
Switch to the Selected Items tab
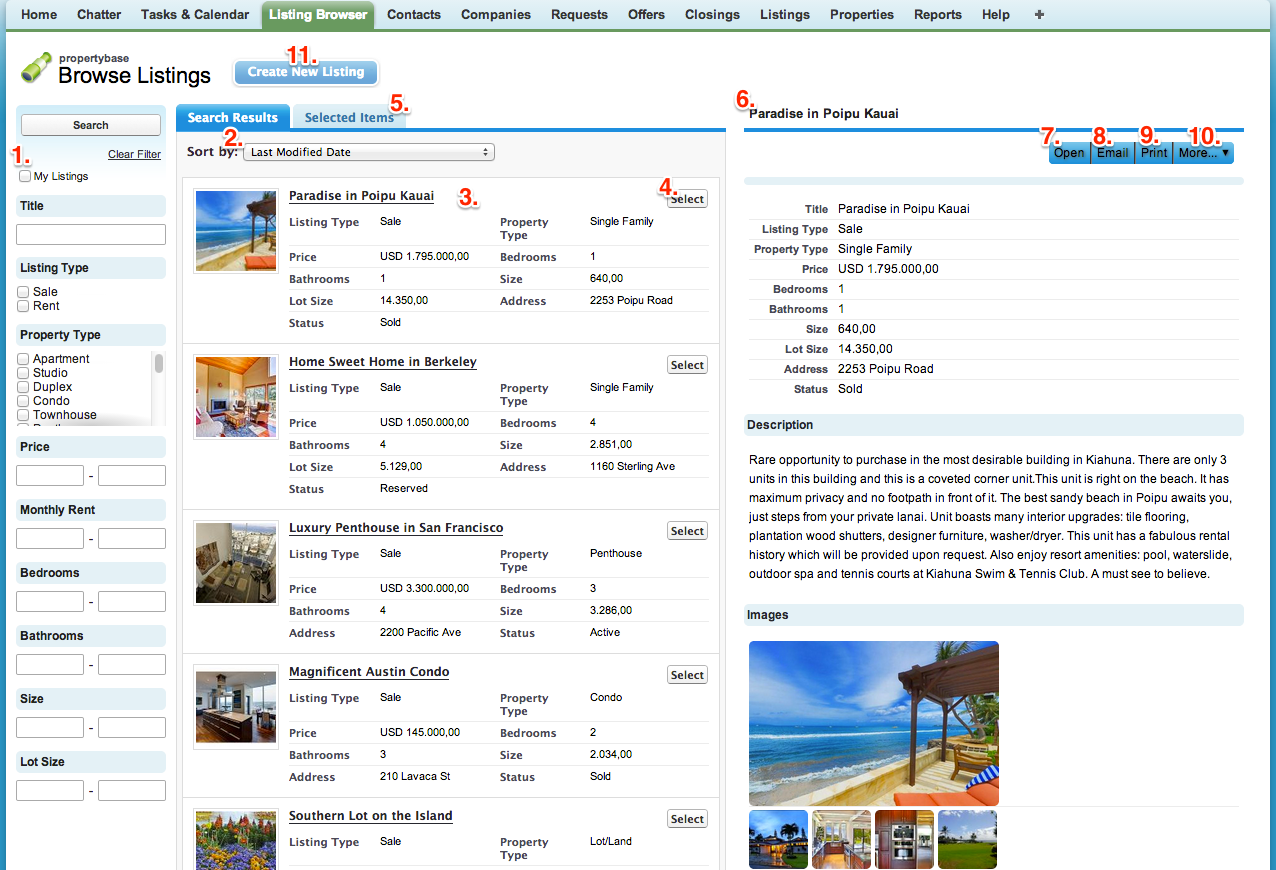[348, 116]
